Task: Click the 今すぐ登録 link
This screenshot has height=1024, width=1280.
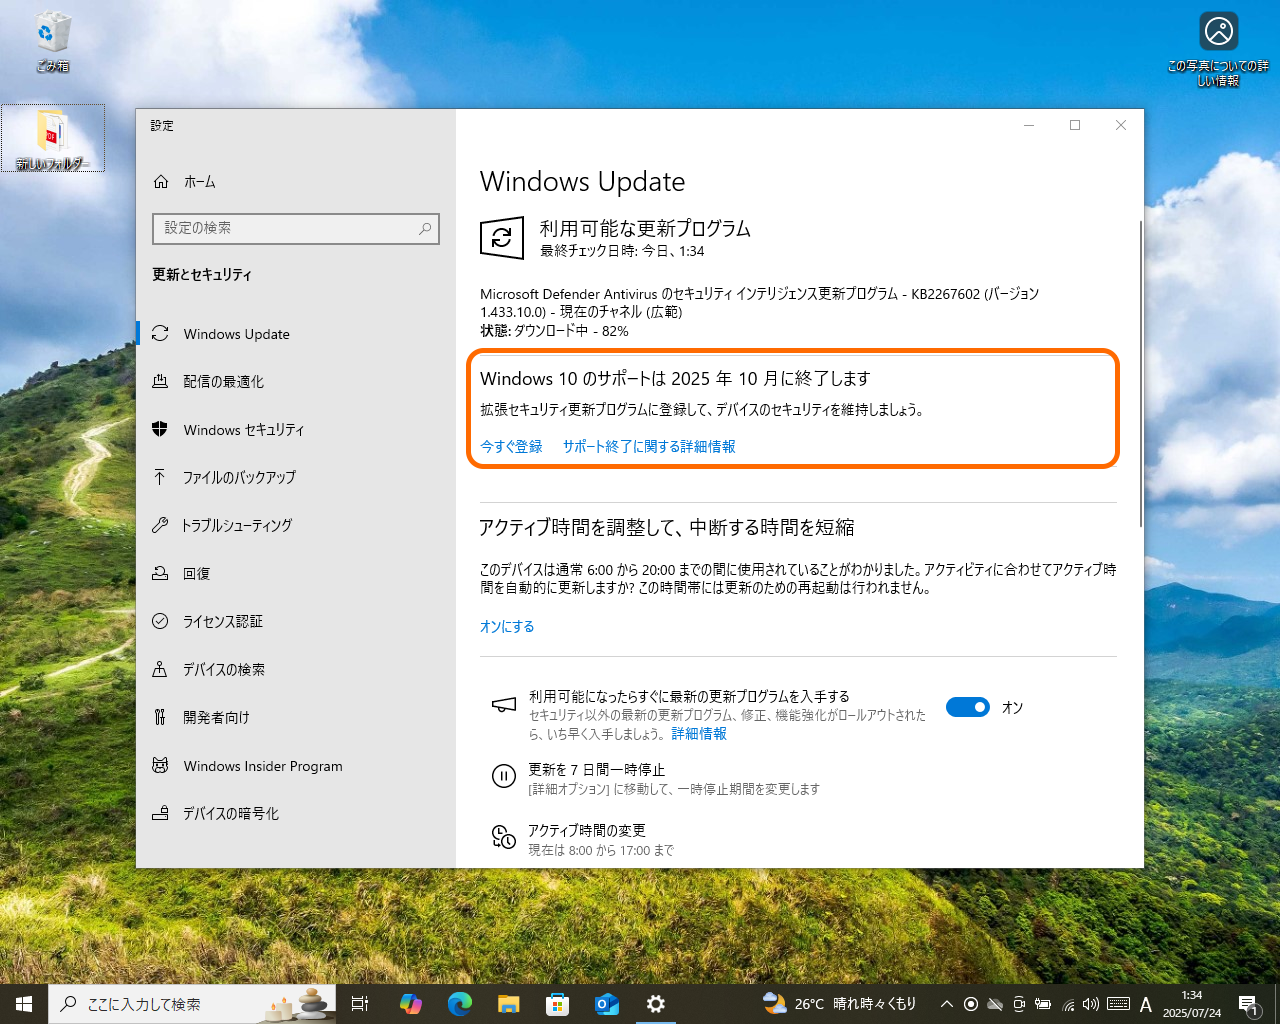Action: (x=509, y=446)
